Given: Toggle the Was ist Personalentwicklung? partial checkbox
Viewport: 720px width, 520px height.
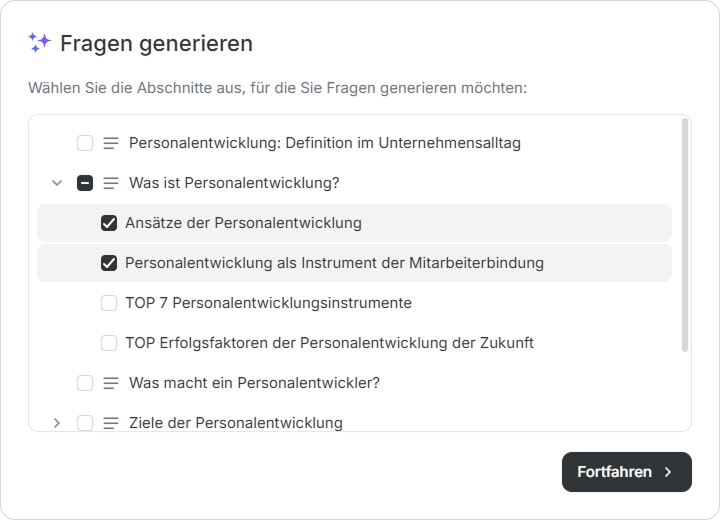Looking at the screenshot, I should click(85, 183).
